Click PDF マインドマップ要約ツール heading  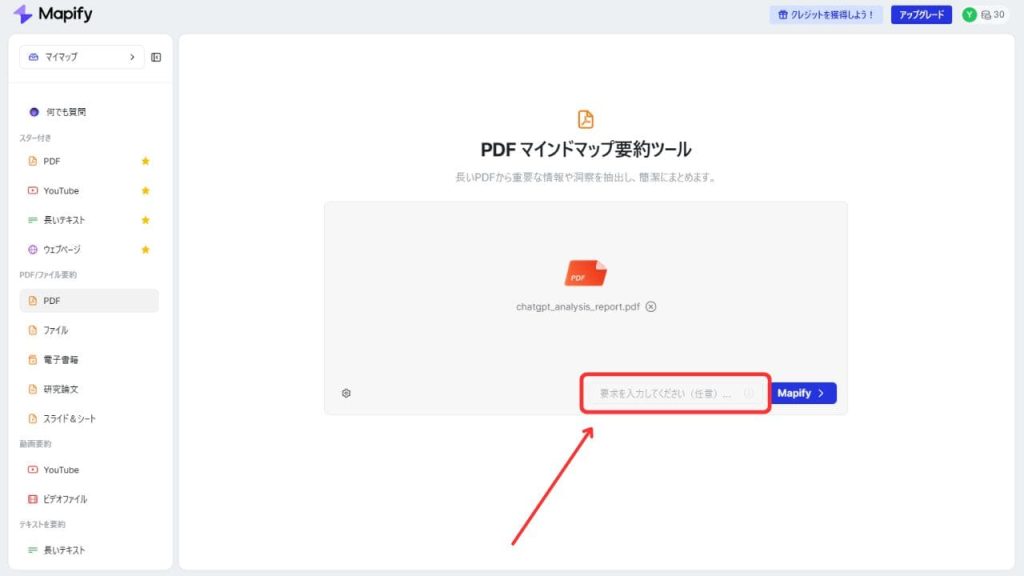pos(586,150)
